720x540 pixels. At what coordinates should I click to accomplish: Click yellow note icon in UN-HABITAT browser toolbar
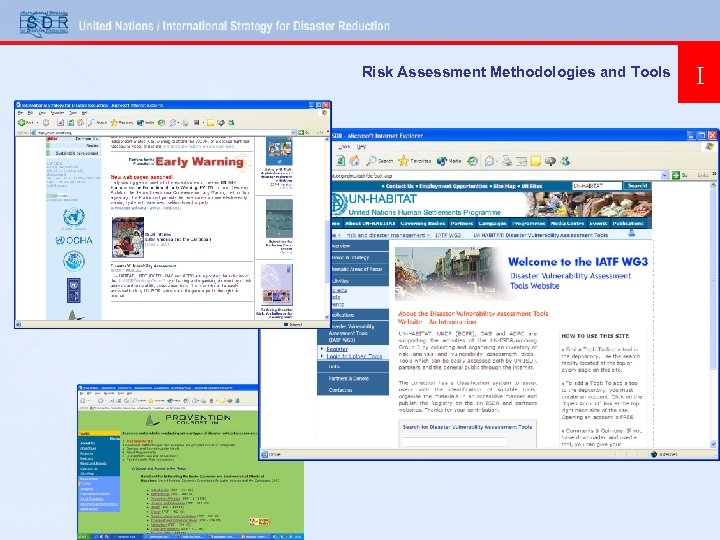pyautogui.click(x=535, y=161)
